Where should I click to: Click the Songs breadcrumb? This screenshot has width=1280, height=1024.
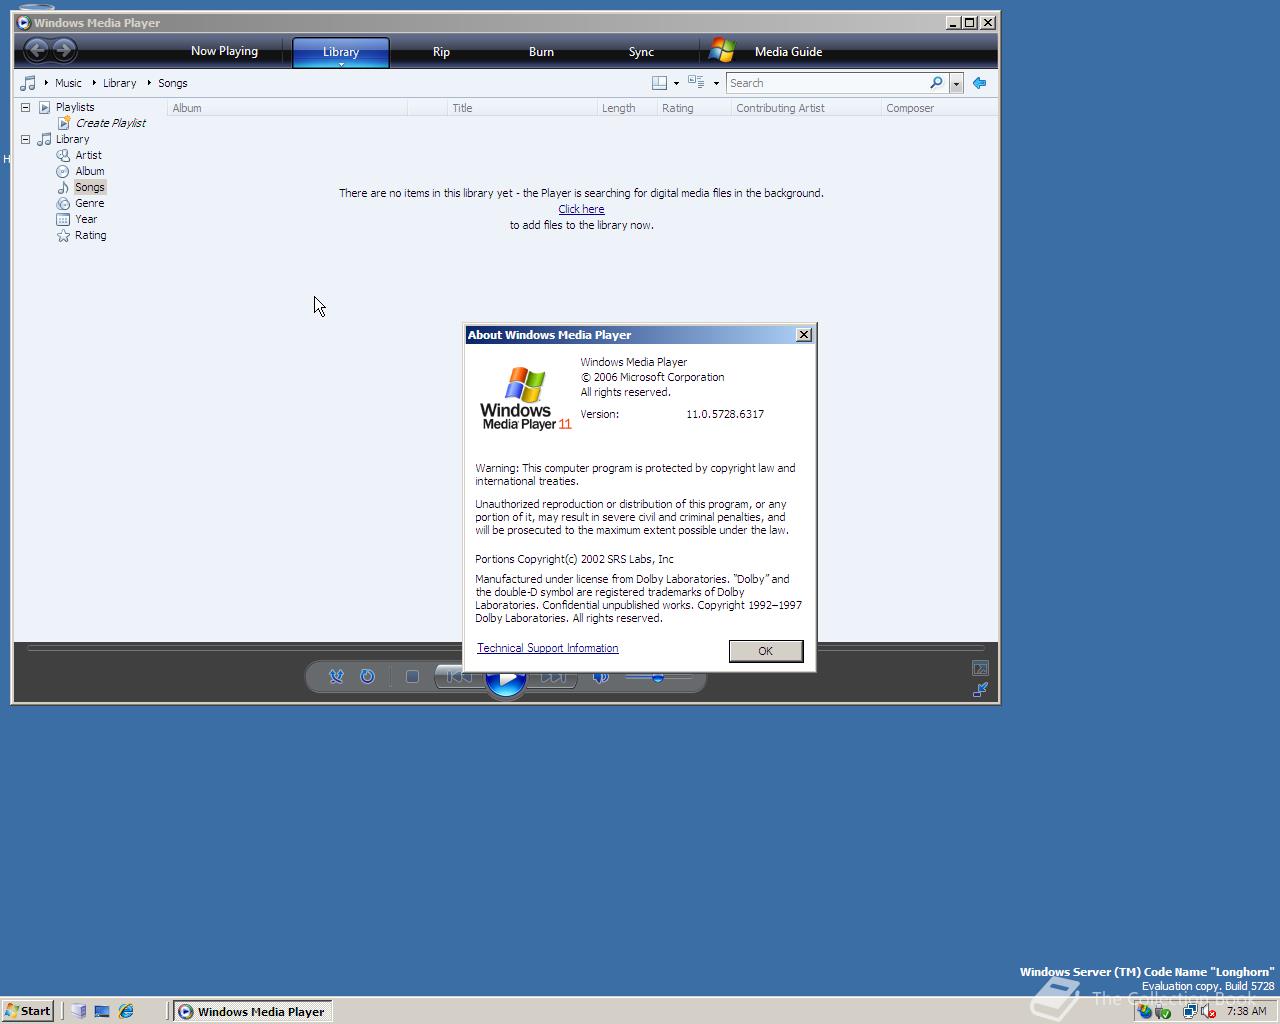[173, 83]
